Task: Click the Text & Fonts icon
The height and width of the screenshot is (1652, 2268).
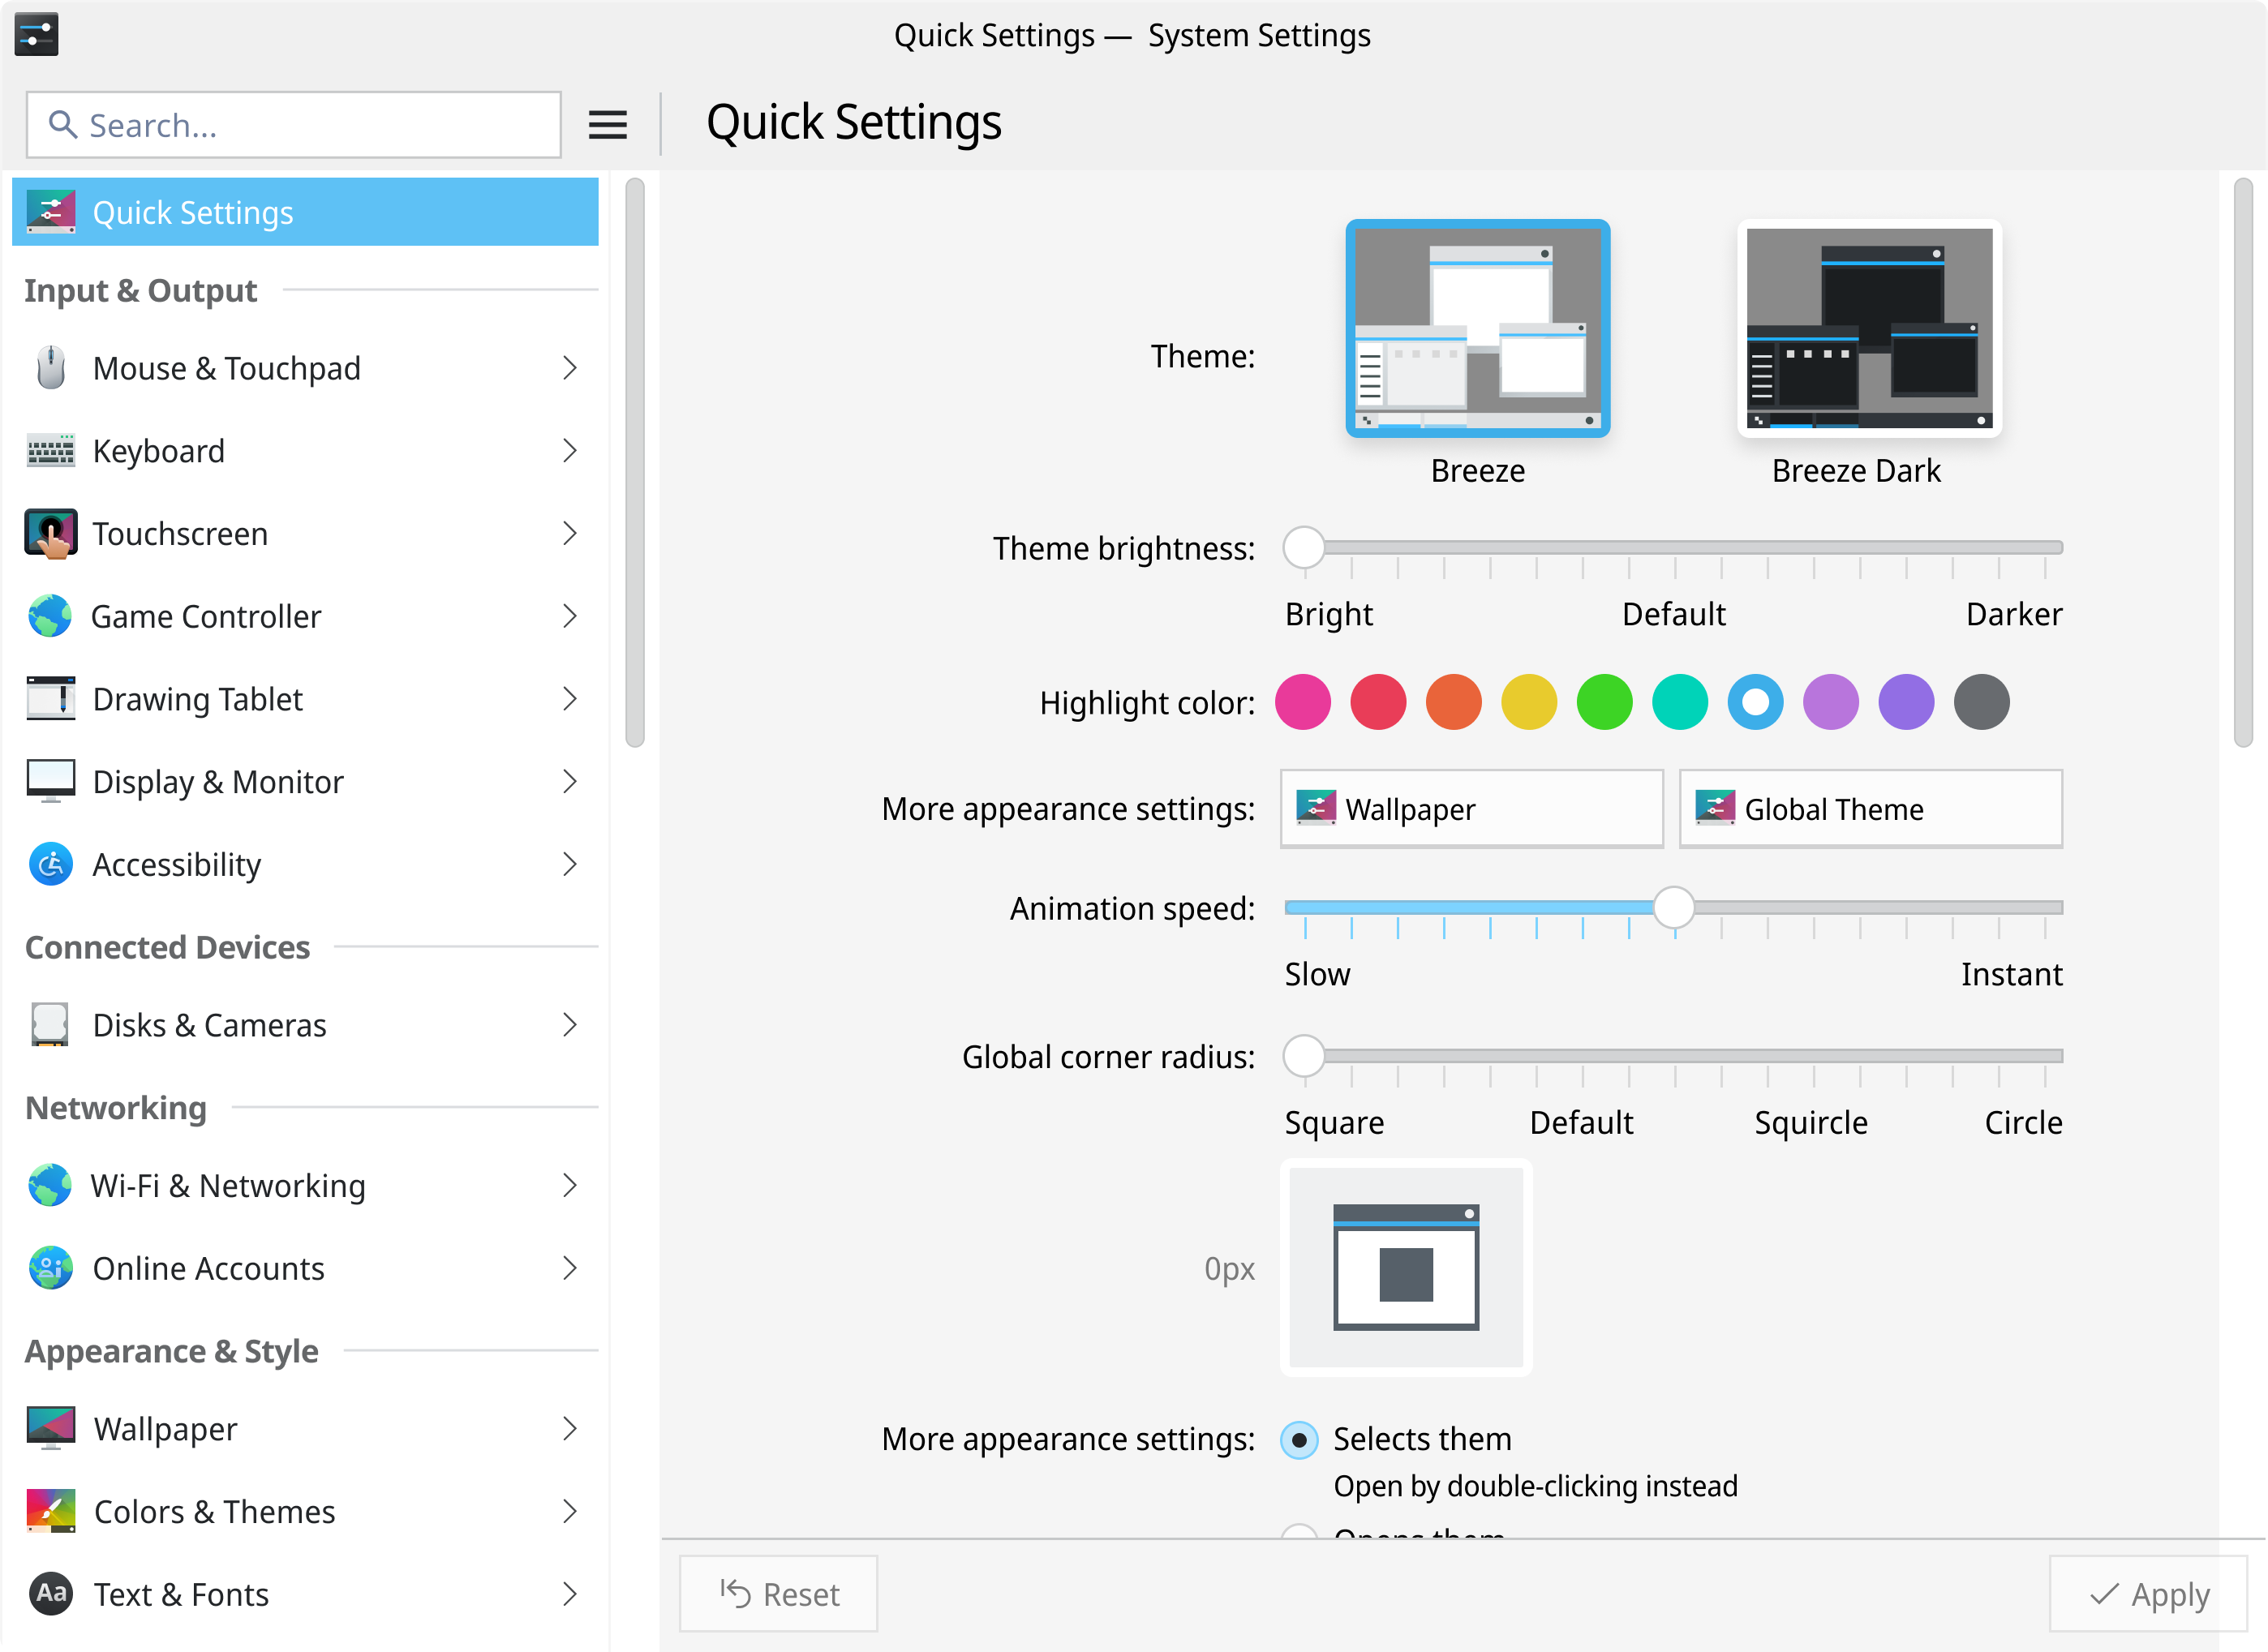Action: tap(50, 1594)
